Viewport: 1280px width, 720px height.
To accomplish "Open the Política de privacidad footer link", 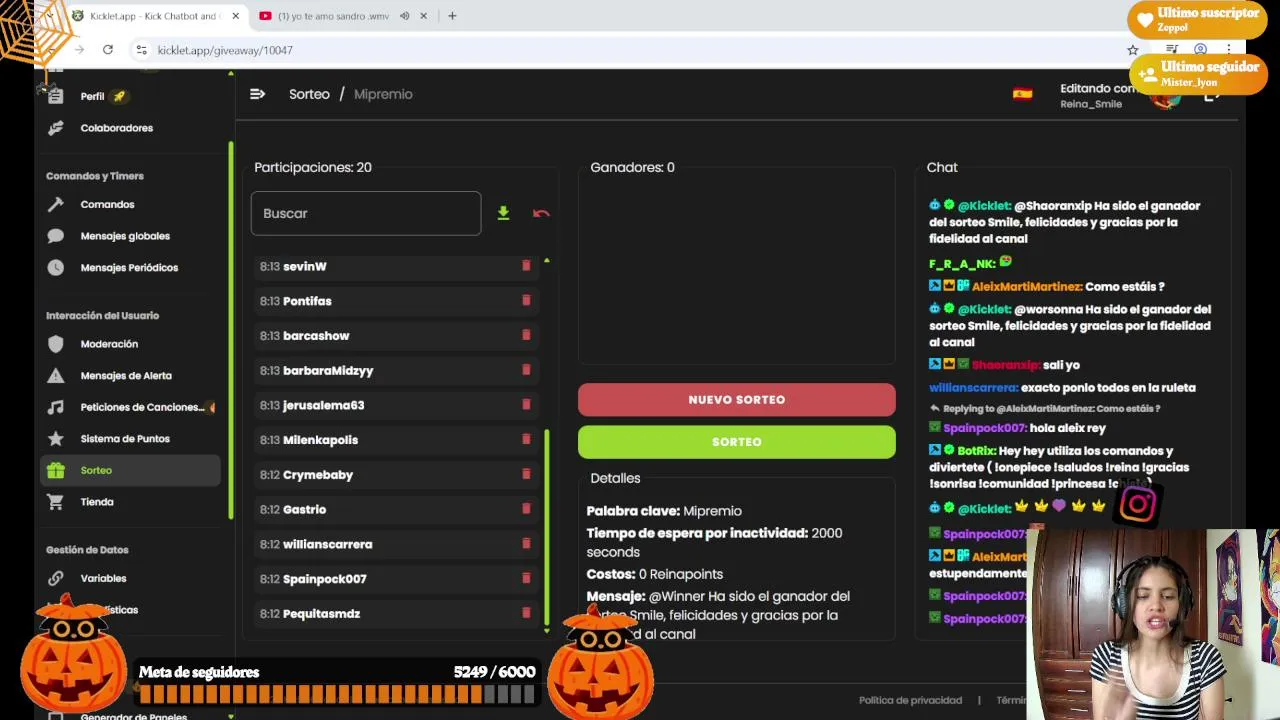I will 910,700.
